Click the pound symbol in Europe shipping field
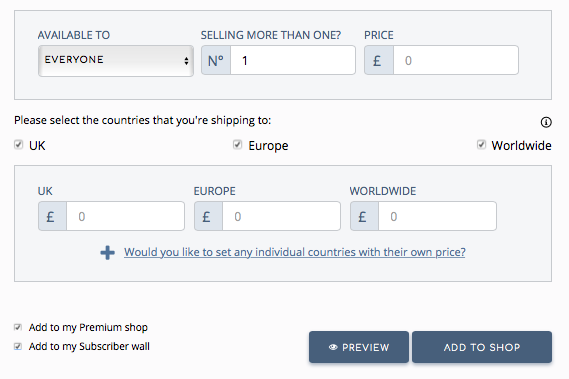Image resolution: width=569 pixels, height=379 pixels. (208, 216)
